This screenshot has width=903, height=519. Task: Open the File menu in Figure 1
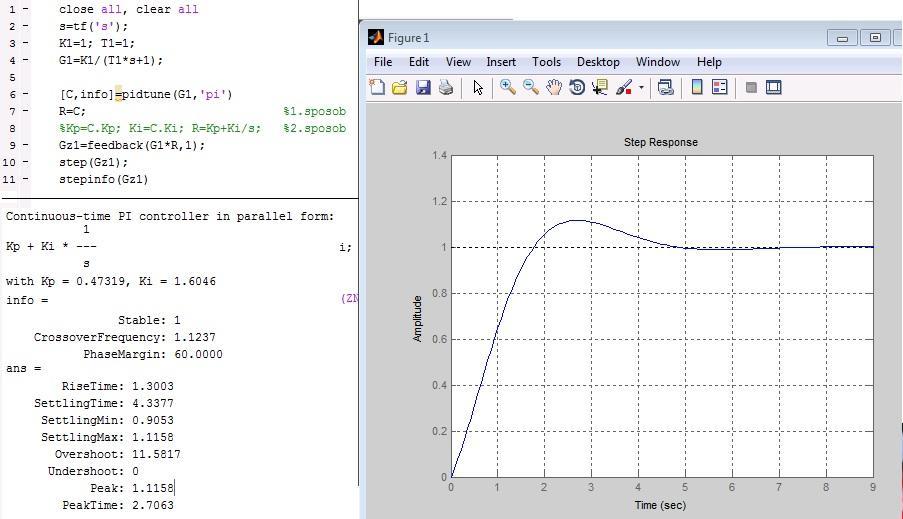coord(383,62)
